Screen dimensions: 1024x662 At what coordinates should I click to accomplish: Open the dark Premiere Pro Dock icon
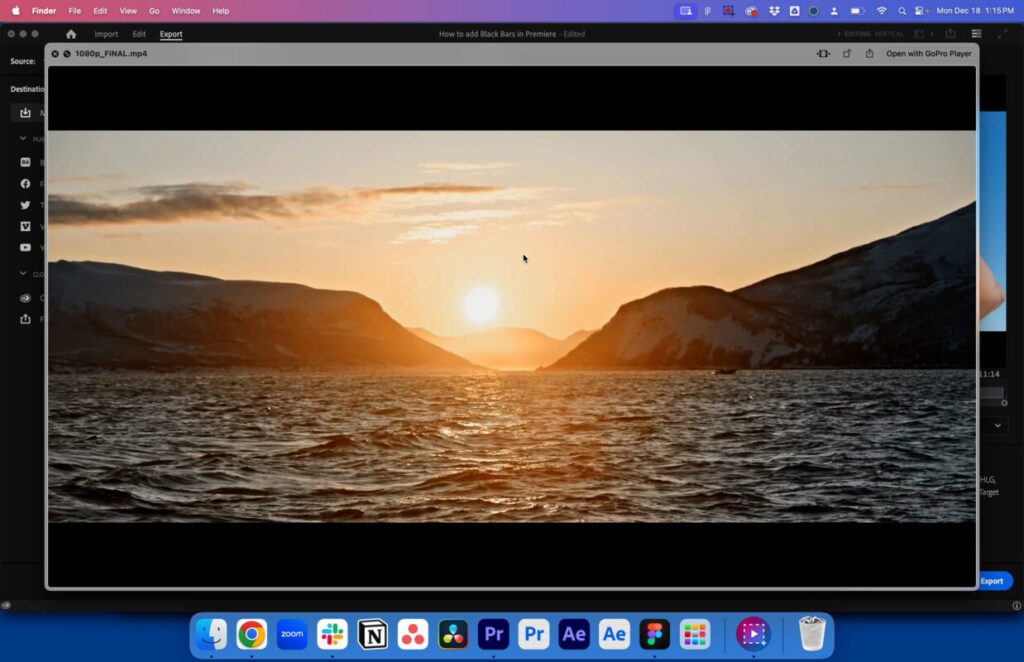tap(494, 634)
